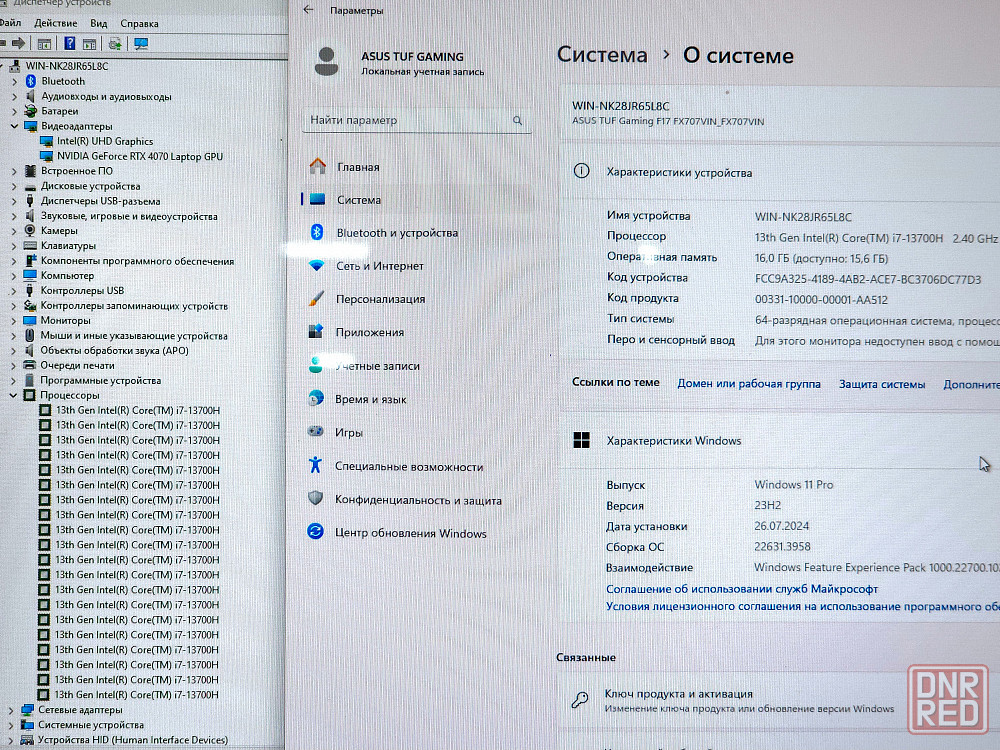Open the Справка menu

[140, 24]
